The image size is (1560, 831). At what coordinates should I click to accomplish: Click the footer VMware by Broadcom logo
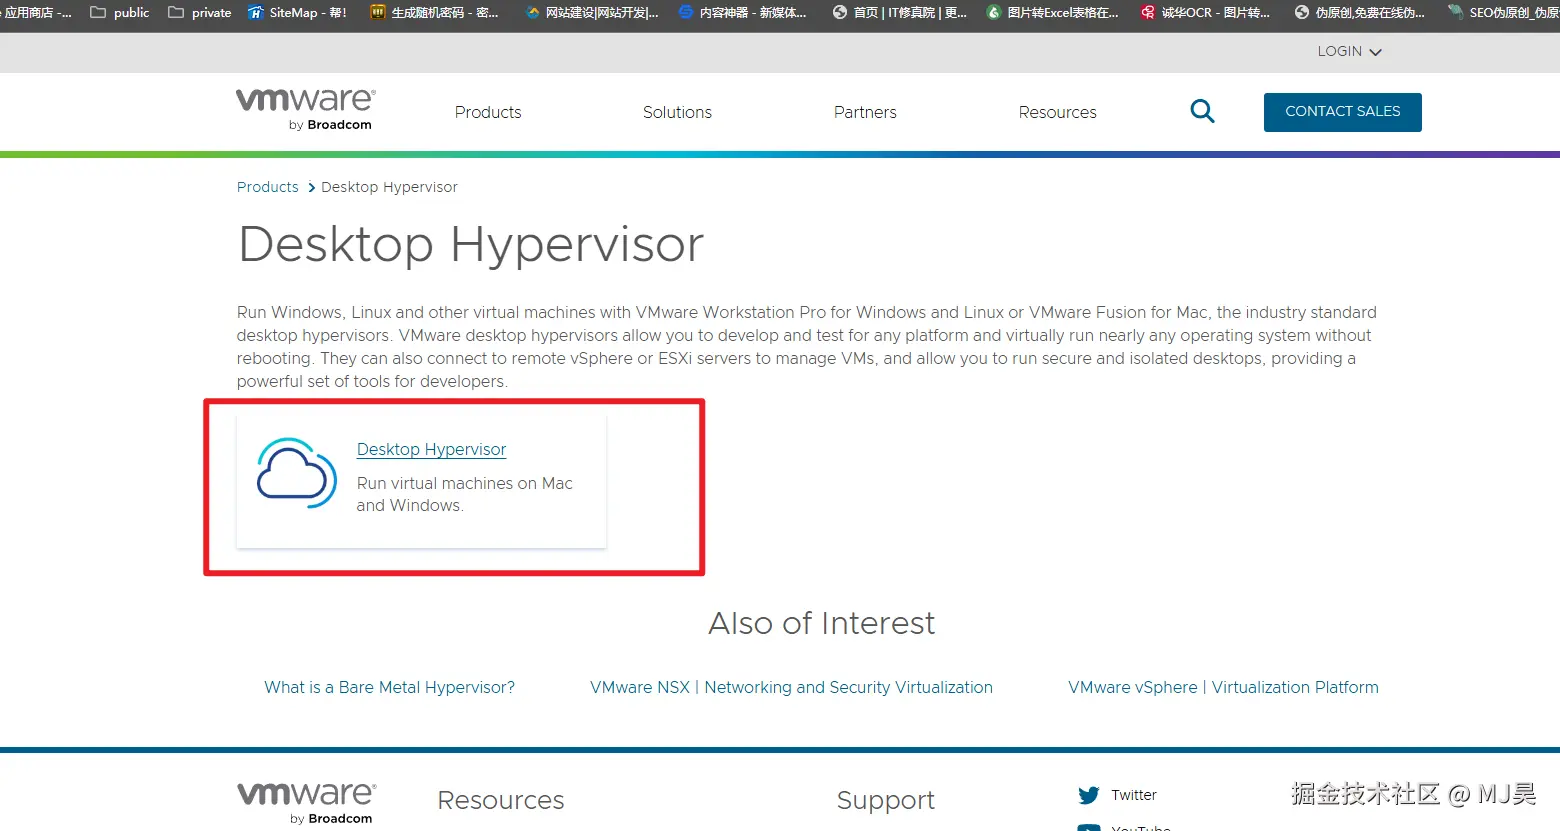tap(306, 804)
